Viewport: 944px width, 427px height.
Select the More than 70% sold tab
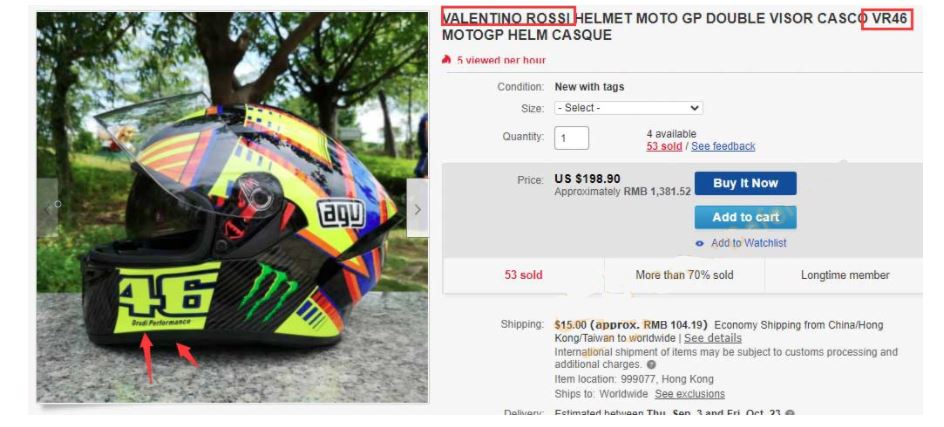(x=685, y=275)
